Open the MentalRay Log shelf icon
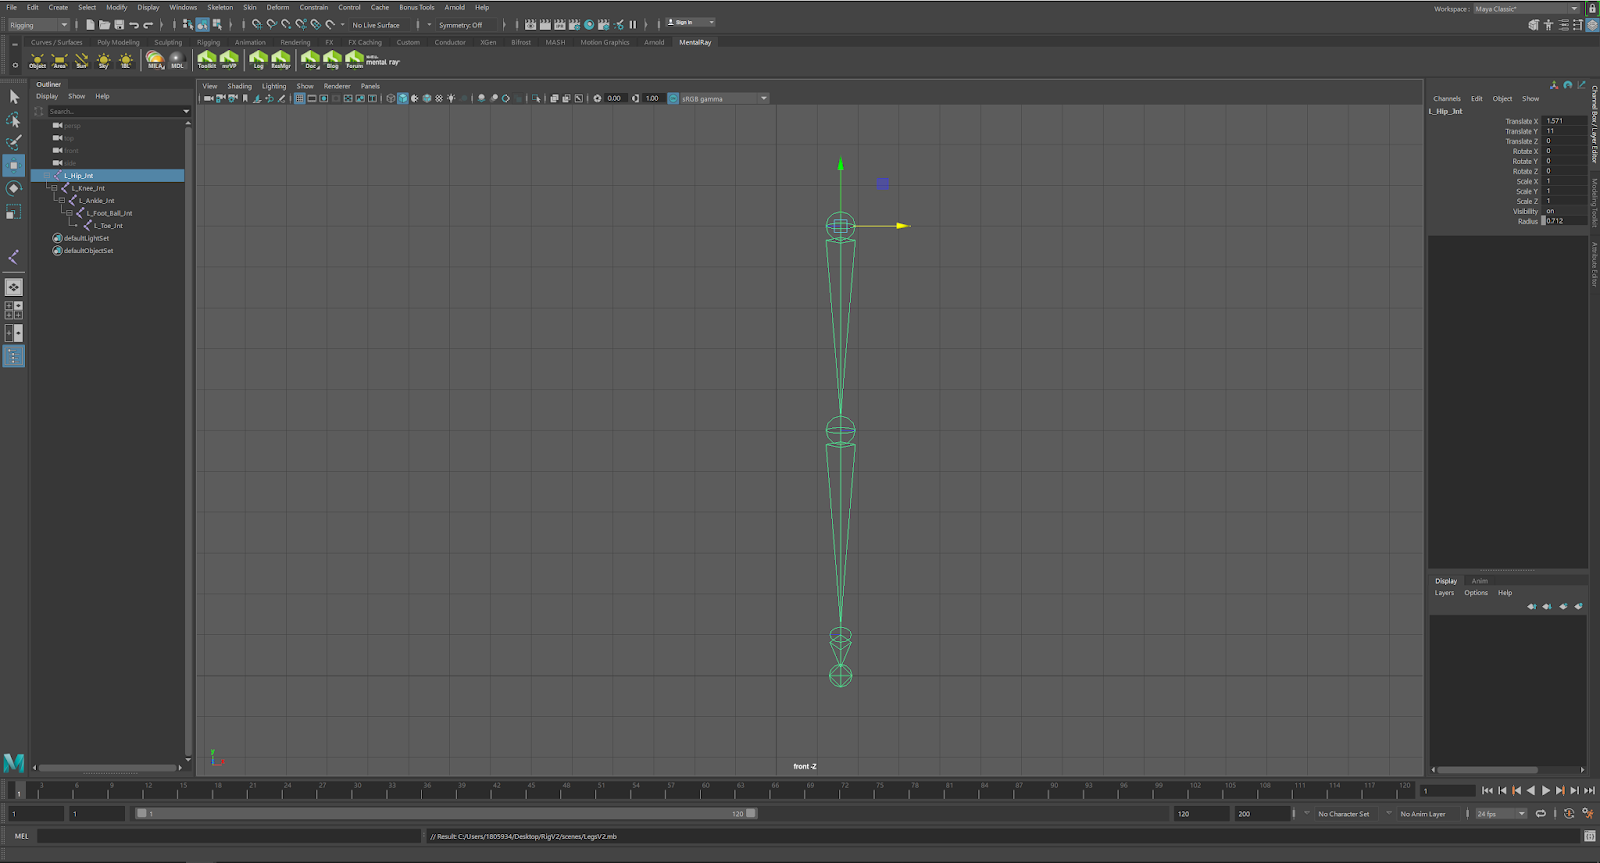Image resolution: width=1600 pixels, height=863 pixels. click(258, 61)
